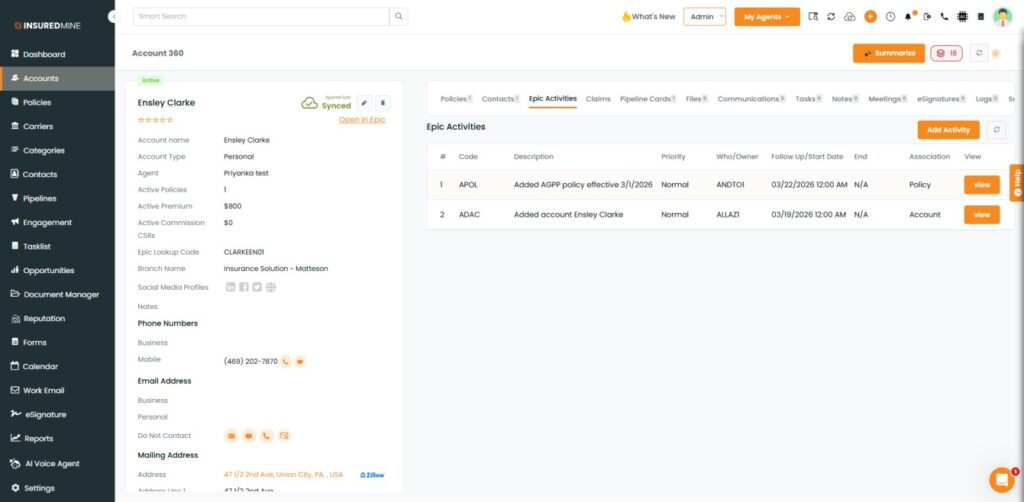Click the notification bell icon
The image size is (1024, 502).
[908, 17]
